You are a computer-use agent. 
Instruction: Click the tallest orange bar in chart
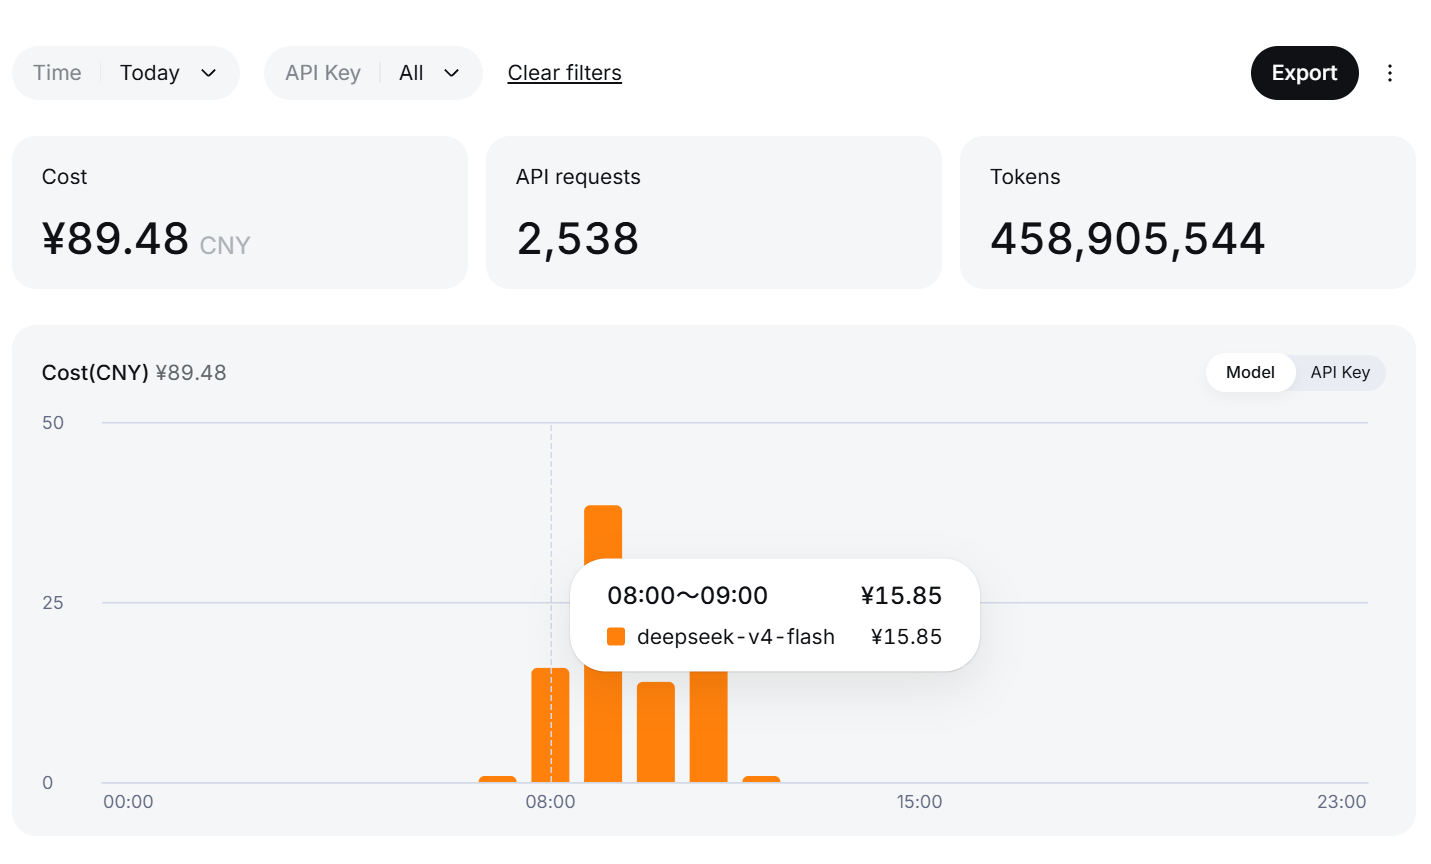tap(603, 532)
